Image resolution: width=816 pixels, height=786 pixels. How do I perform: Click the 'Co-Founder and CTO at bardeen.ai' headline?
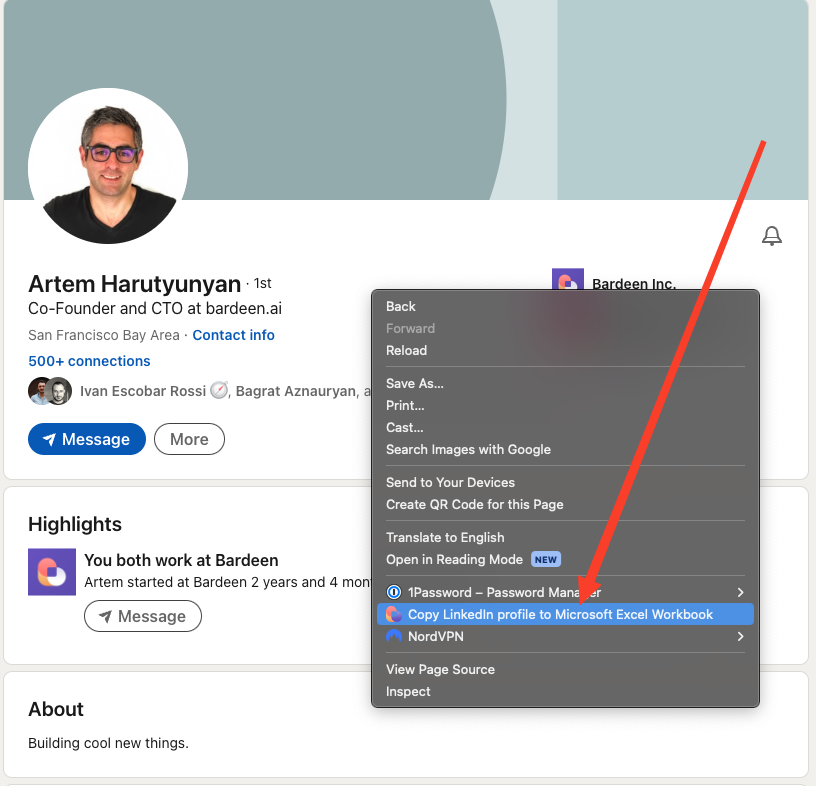tap(155, 309)
